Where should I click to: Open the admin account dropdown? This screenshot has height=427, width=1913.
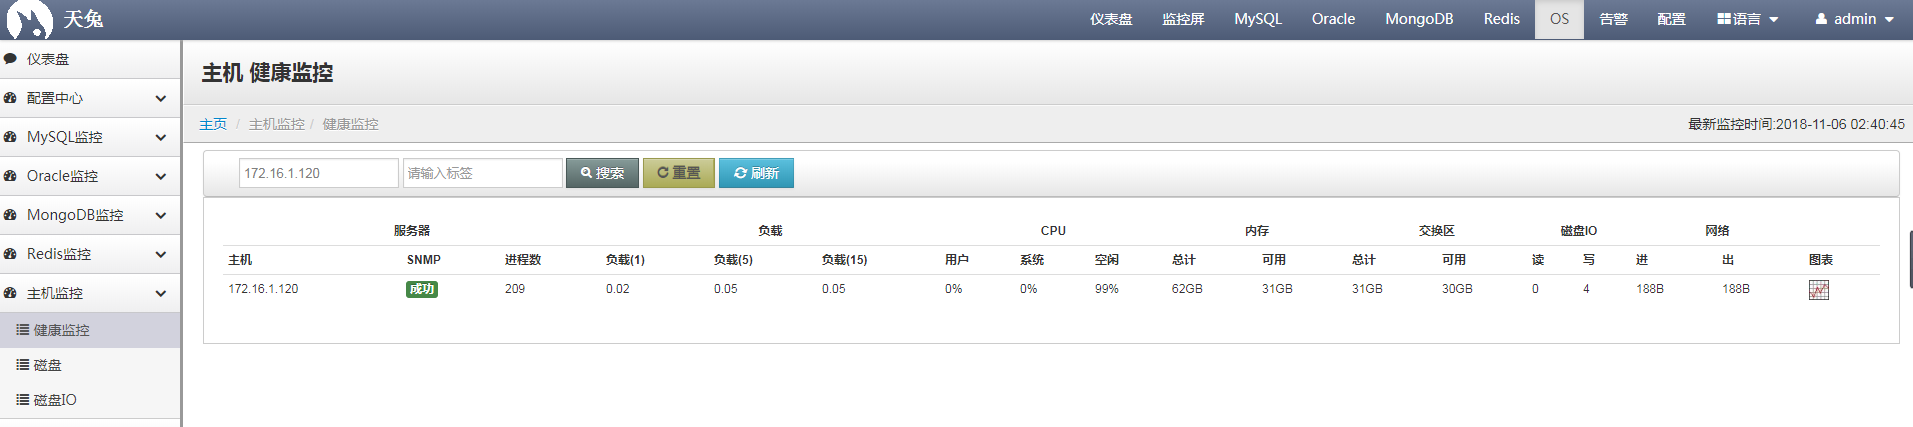[1855, 19]
